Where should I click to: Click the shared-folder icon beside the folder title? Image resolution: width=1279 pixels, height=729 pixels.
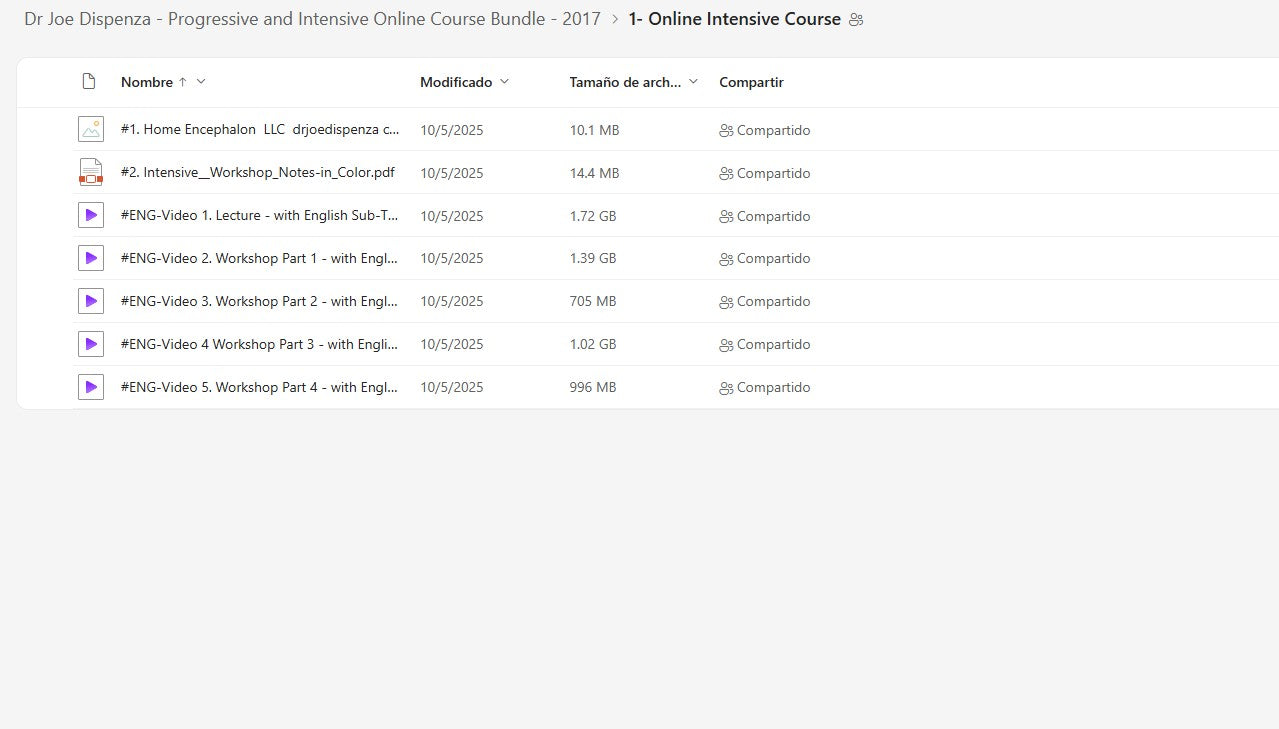click(x=856, y=20)
